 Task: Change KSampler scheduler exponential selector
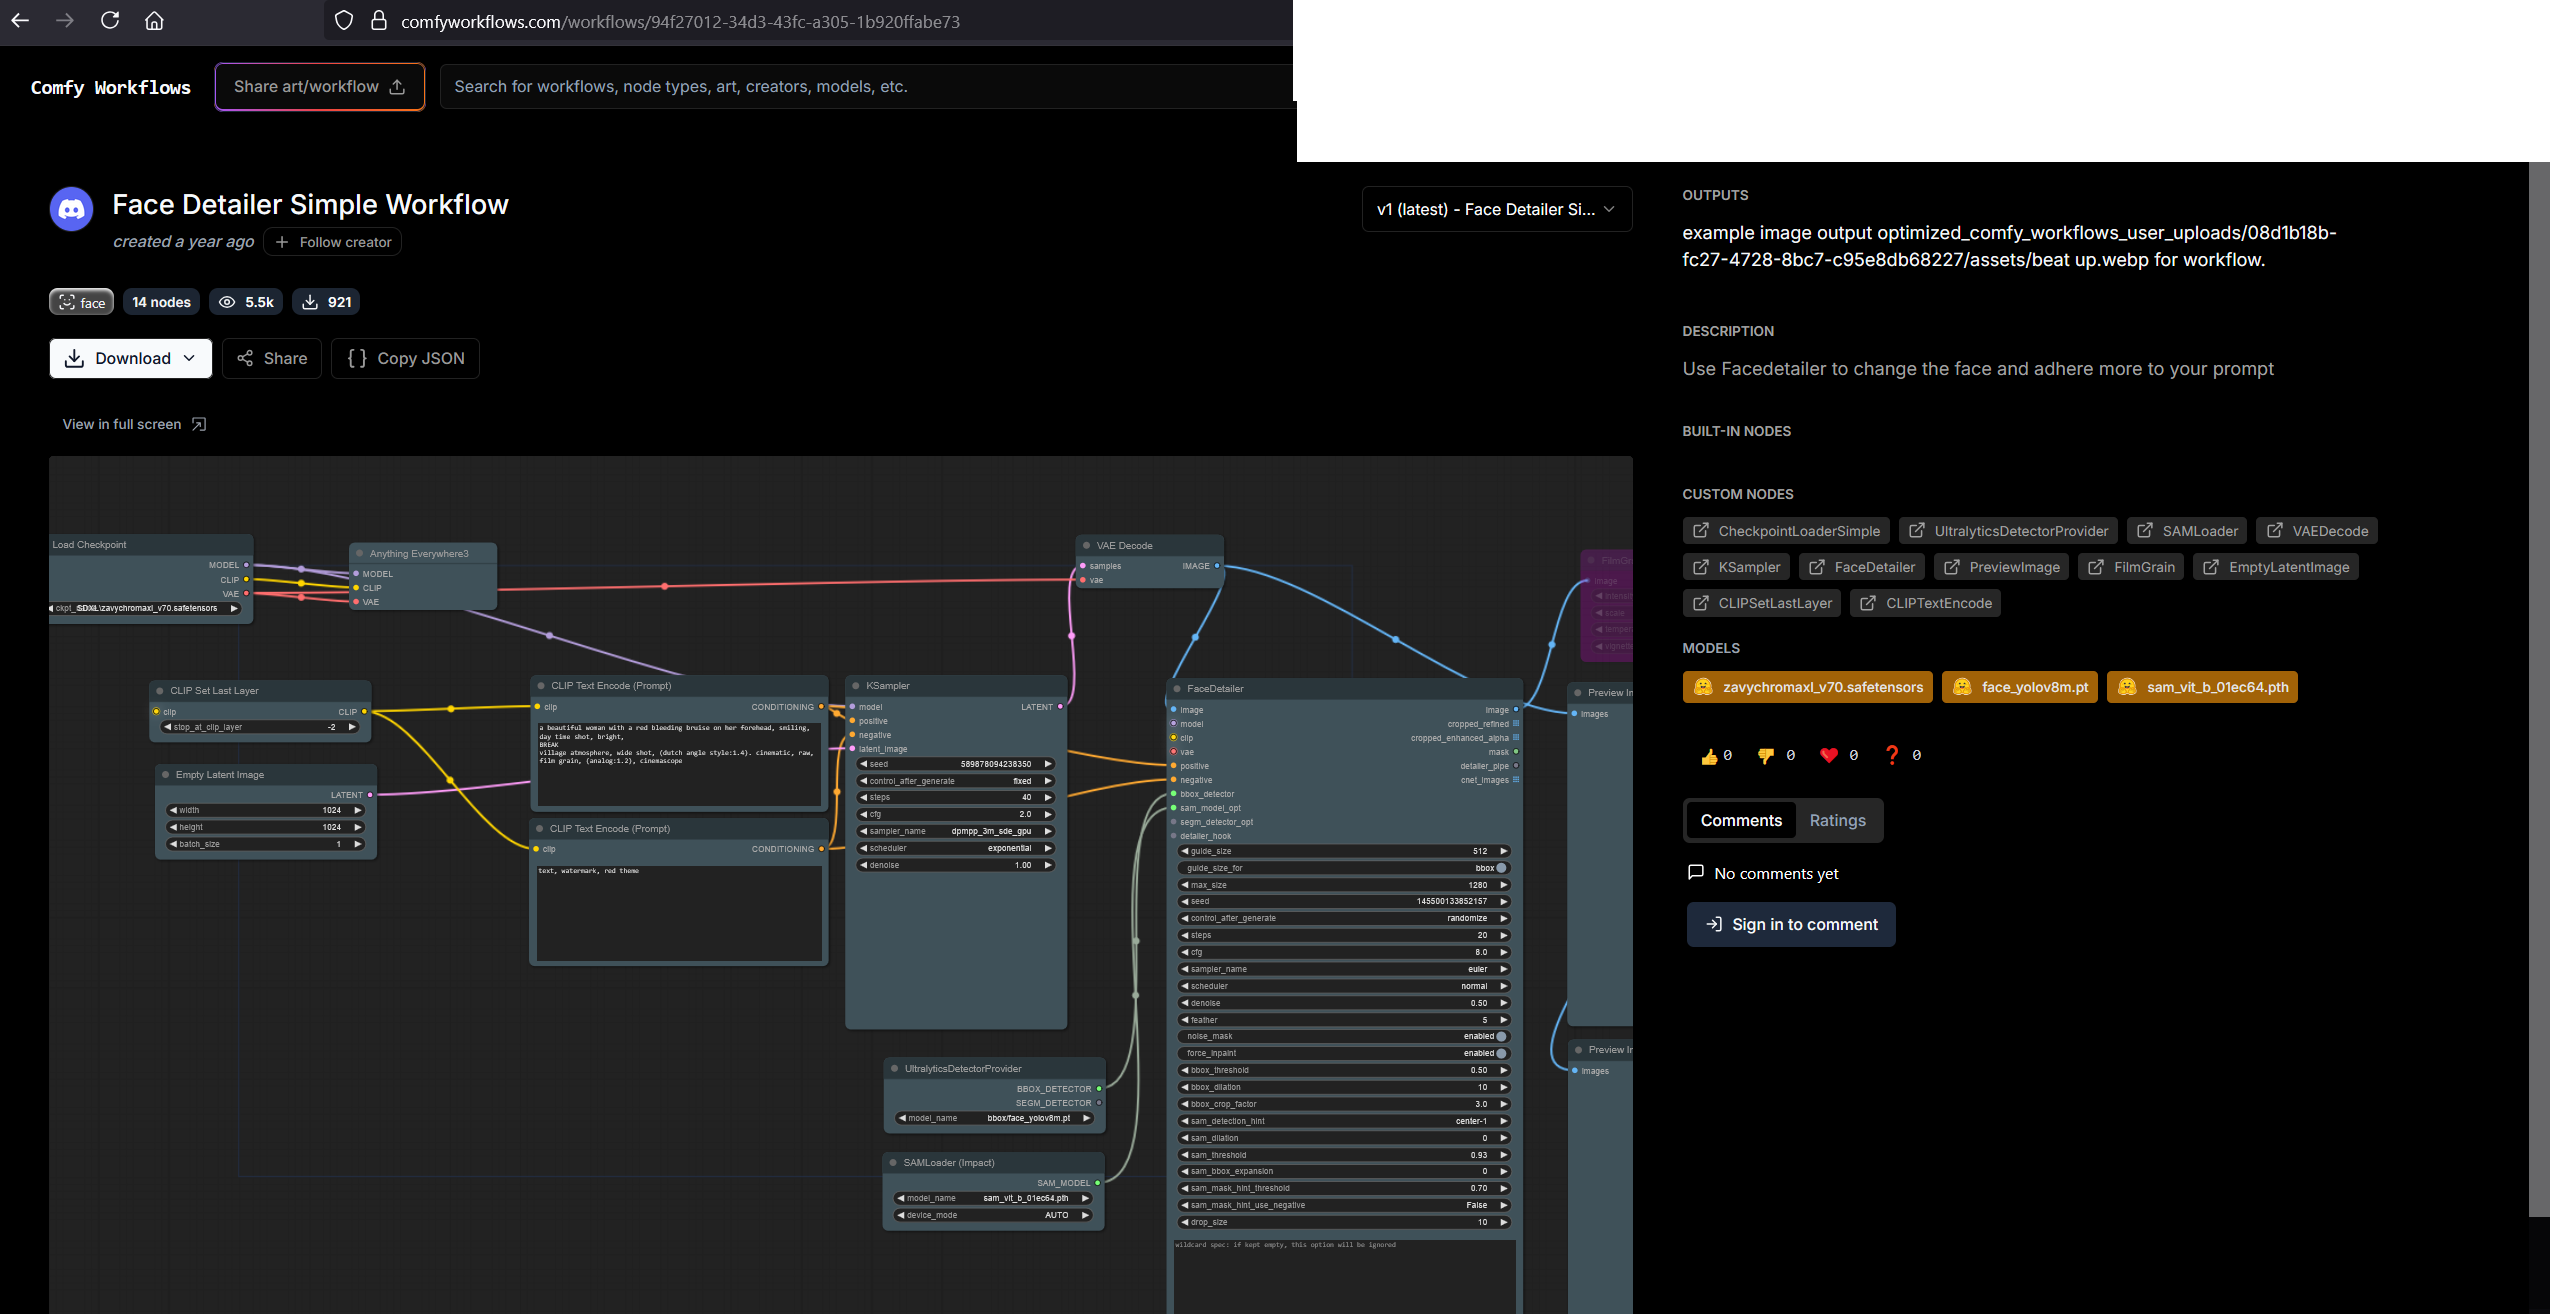(956, 848)
